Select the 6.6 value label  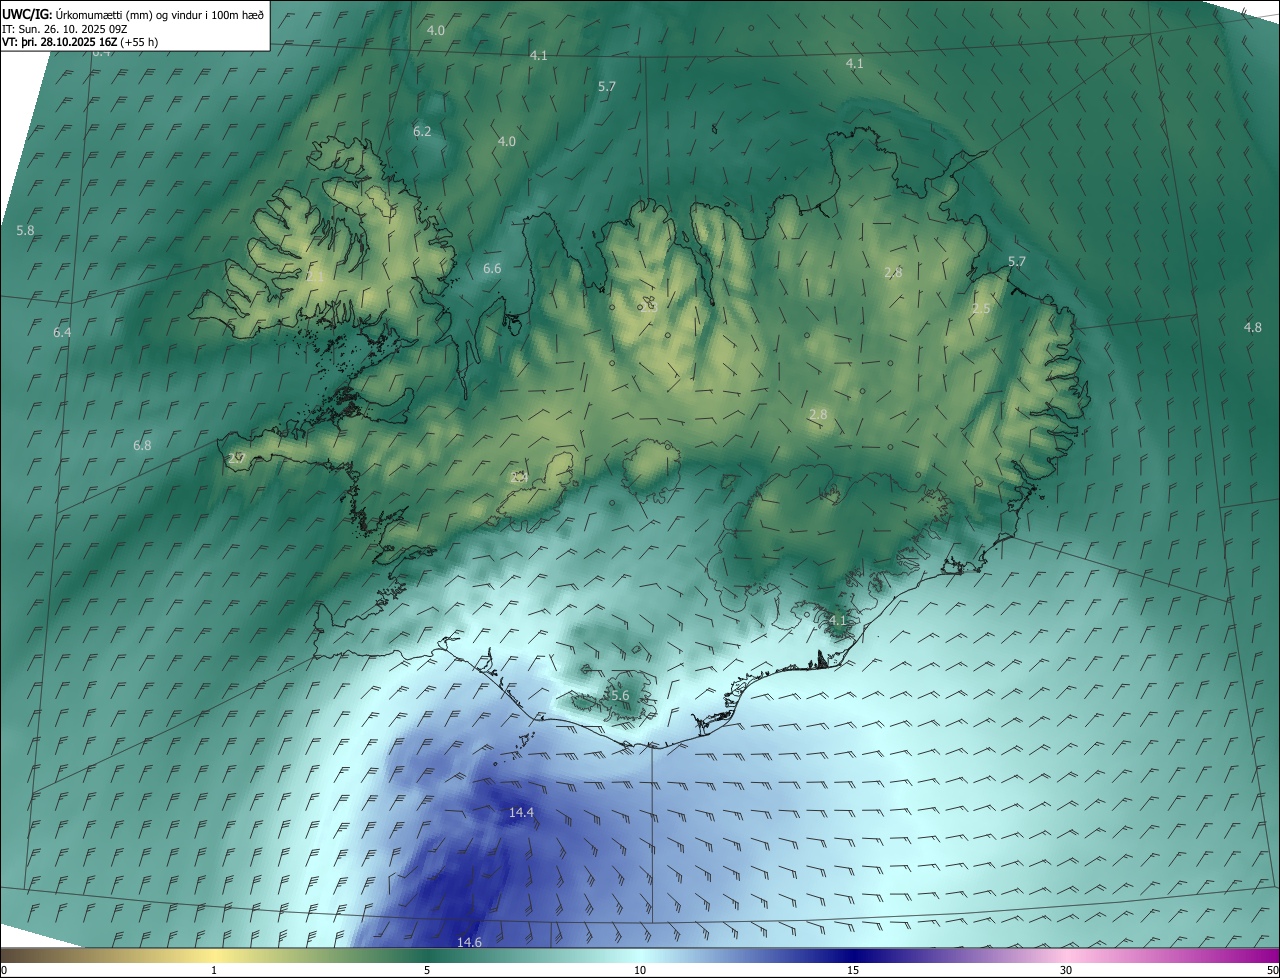point(492,269)
